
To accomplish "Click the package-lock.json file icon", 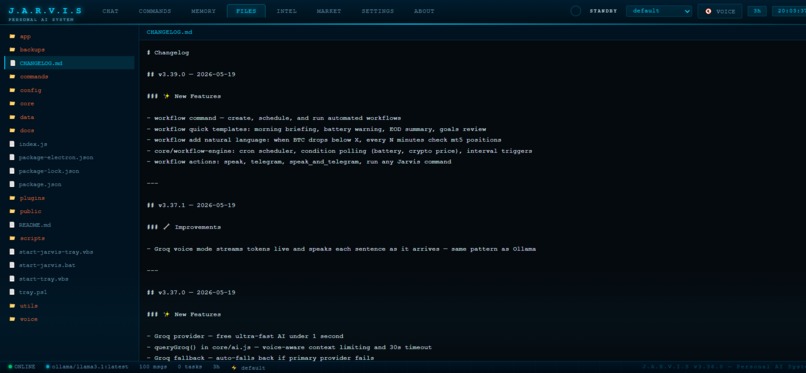I will pos(12,171).
